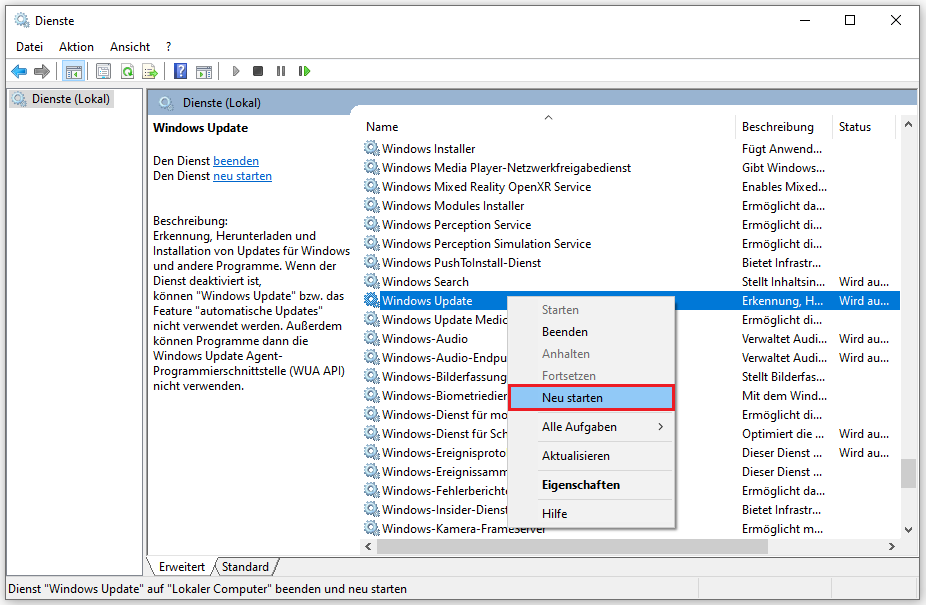Screen dimensions: 926x605
Task: Click the gear icon of Windows PushToInstall-Dienst
Action: [x=371, y=262]
